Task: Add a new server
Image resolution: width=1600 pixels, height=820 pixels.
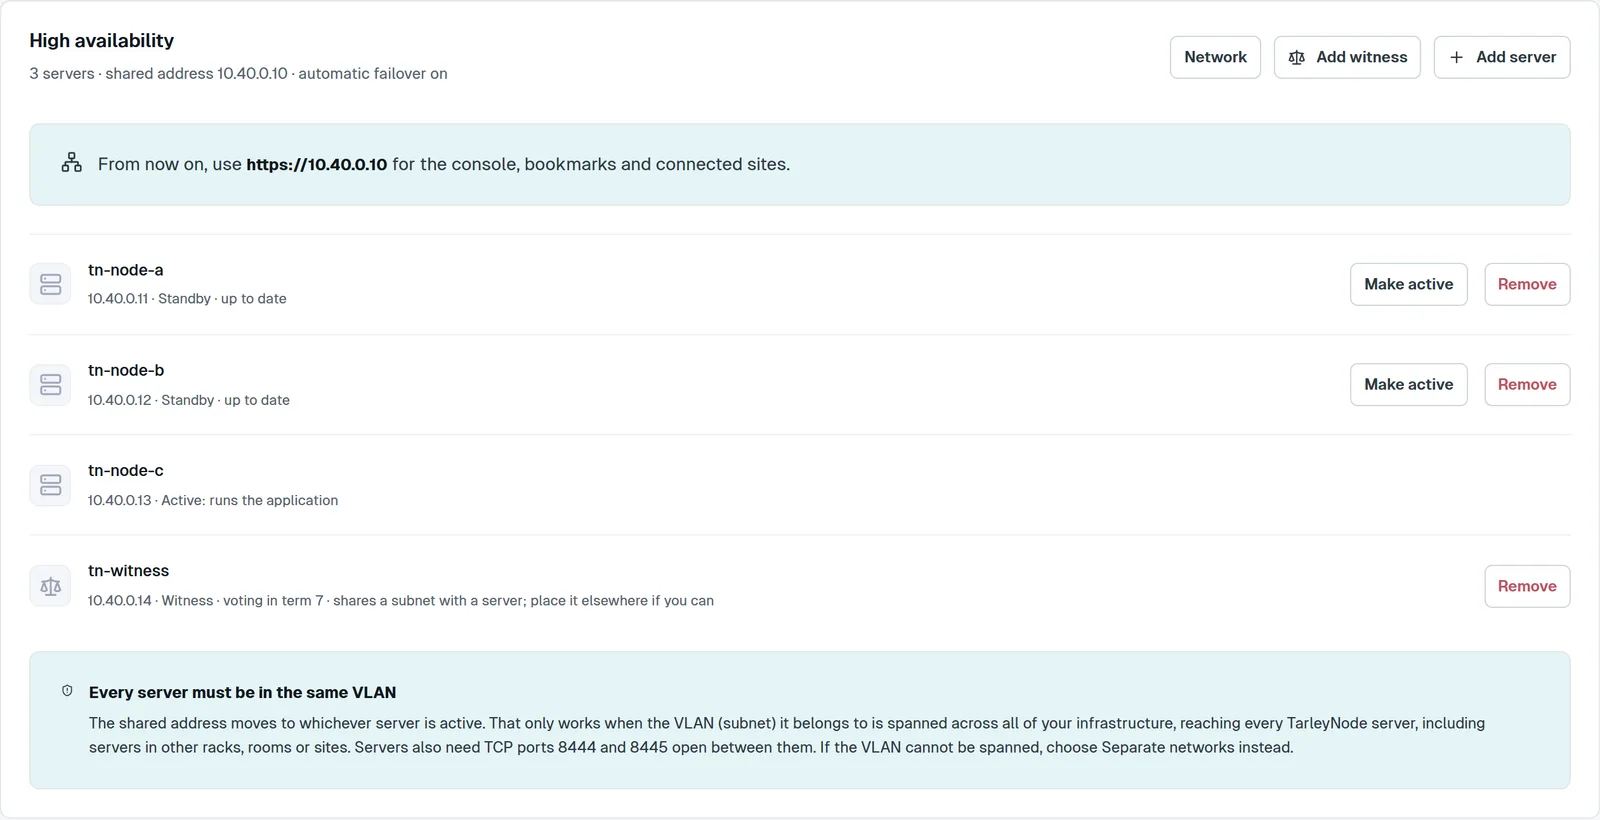Action: tap(1502, 57)
